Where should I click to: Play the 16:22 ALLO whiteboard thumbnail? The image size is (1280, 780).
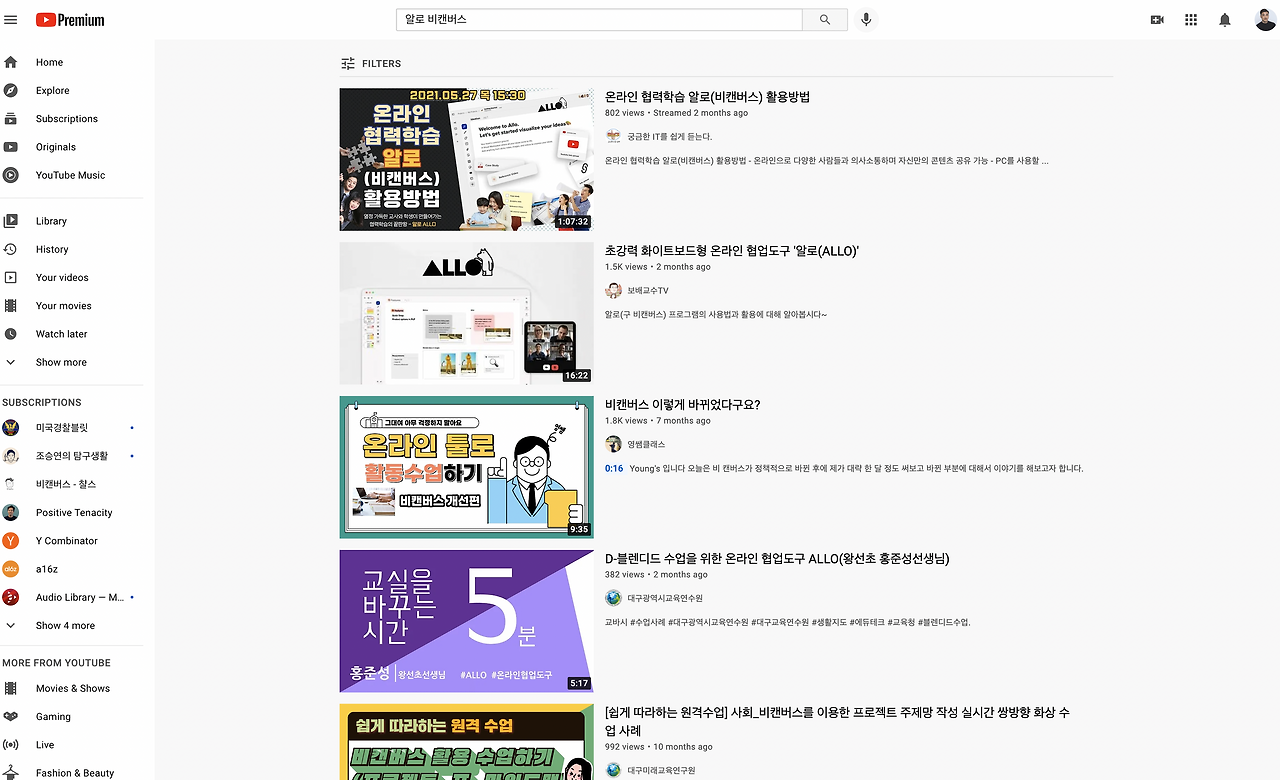pos(466,313)
